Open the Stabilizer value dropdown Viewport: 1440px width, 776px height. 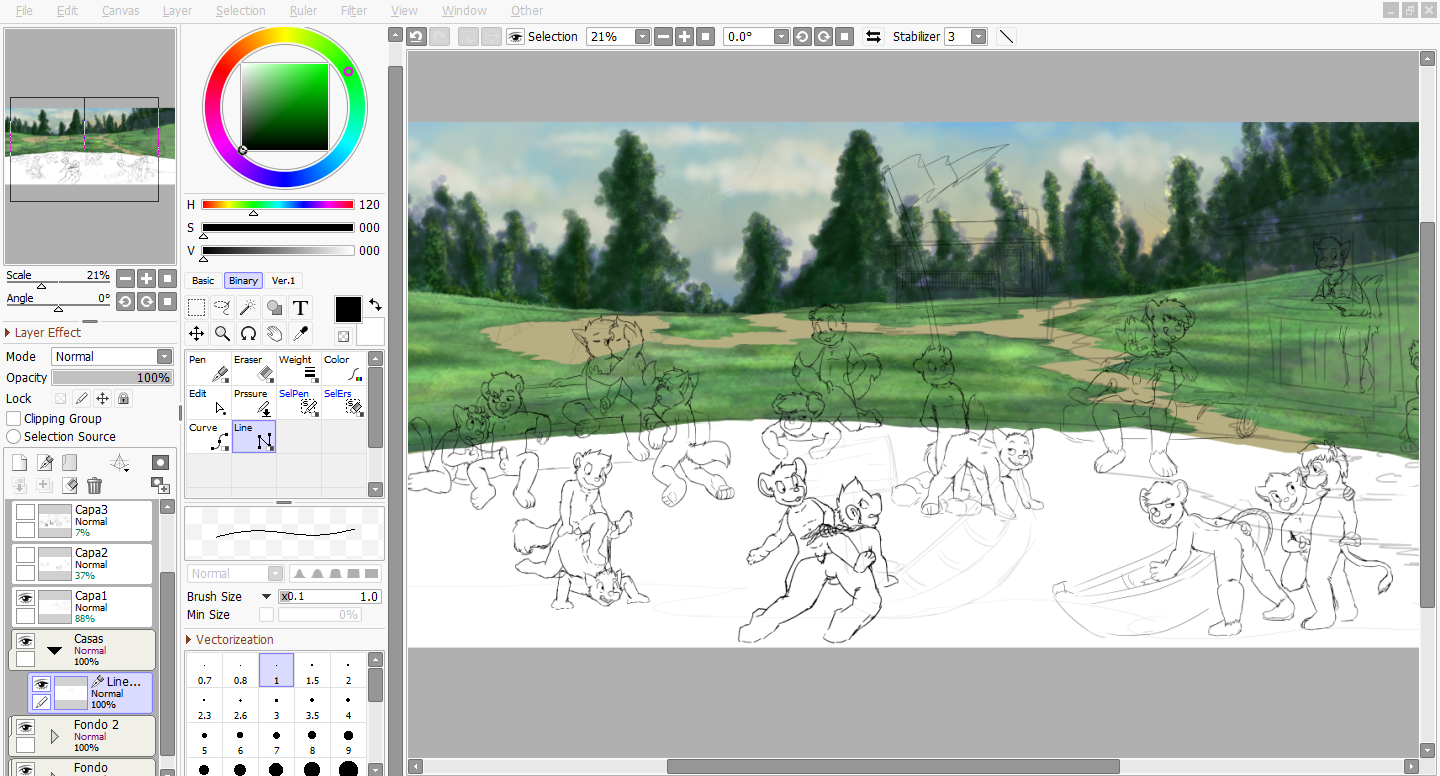click(978, 37)
